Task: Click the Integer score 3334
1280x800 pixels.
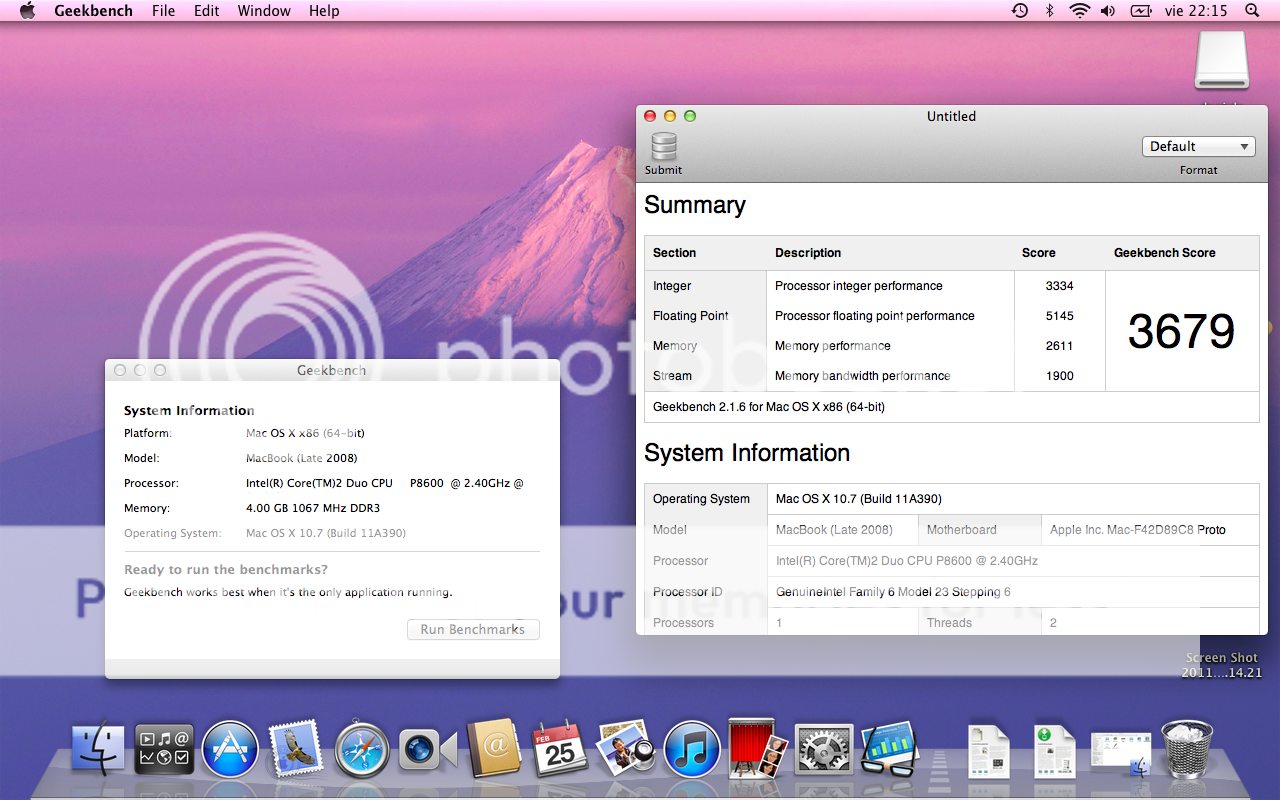Action: (1060, 286)
